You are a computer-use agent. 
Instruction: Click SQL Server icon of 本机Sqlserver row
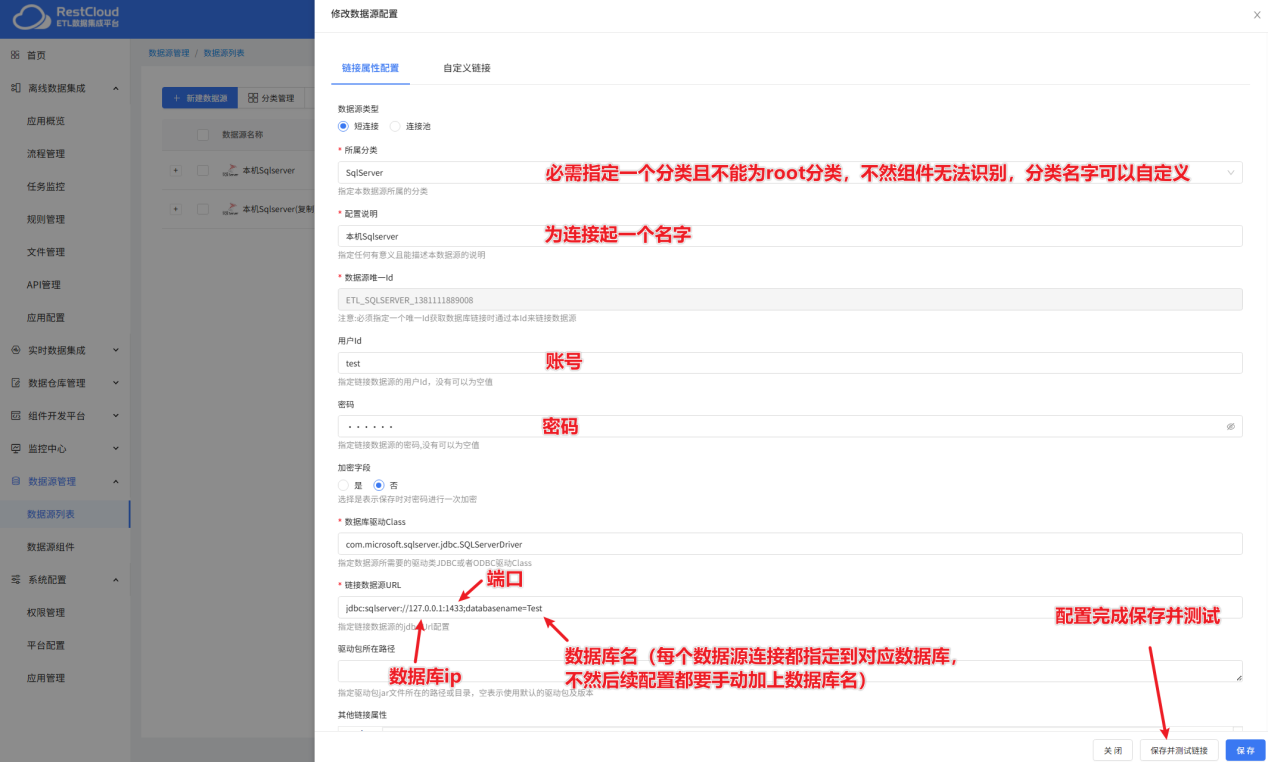(230, 170)
